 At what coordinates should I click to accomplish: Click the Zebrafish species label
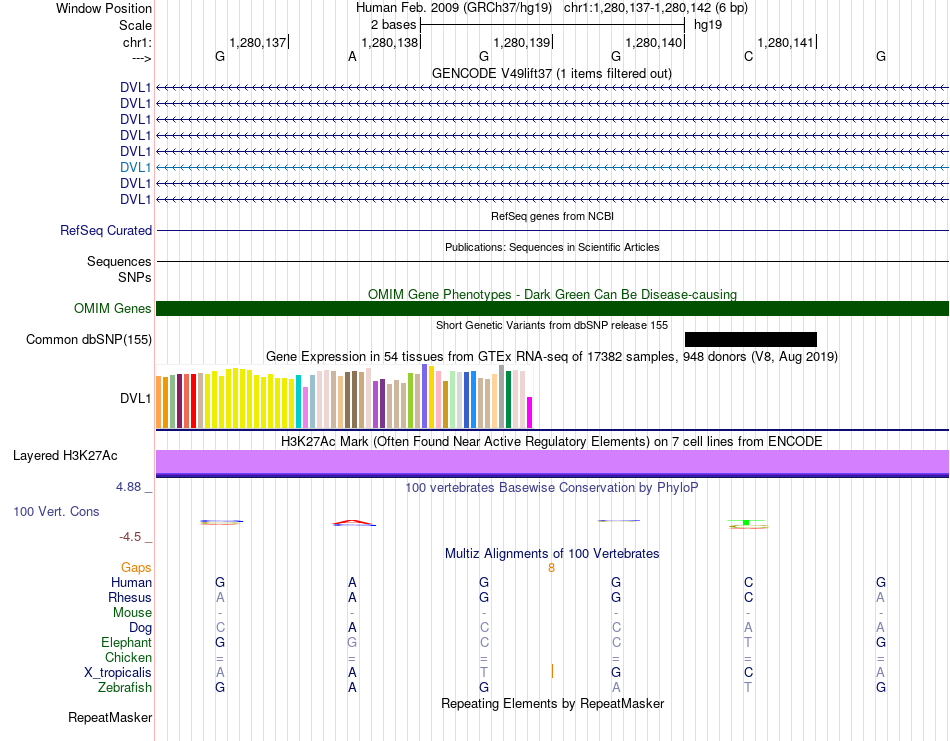coord(125,687)
